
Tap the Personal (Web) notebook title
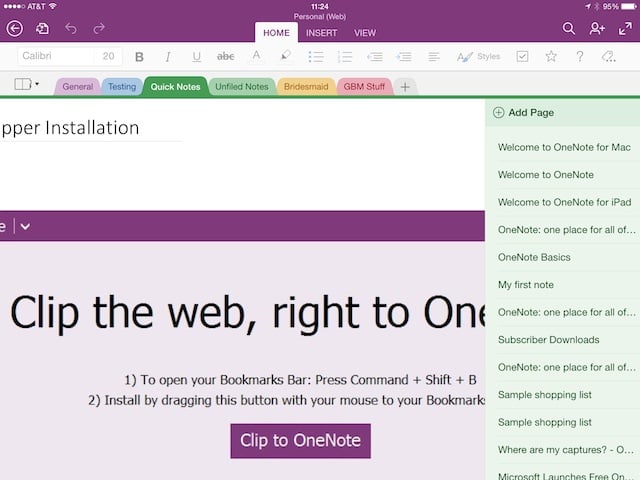coord(320,17)
